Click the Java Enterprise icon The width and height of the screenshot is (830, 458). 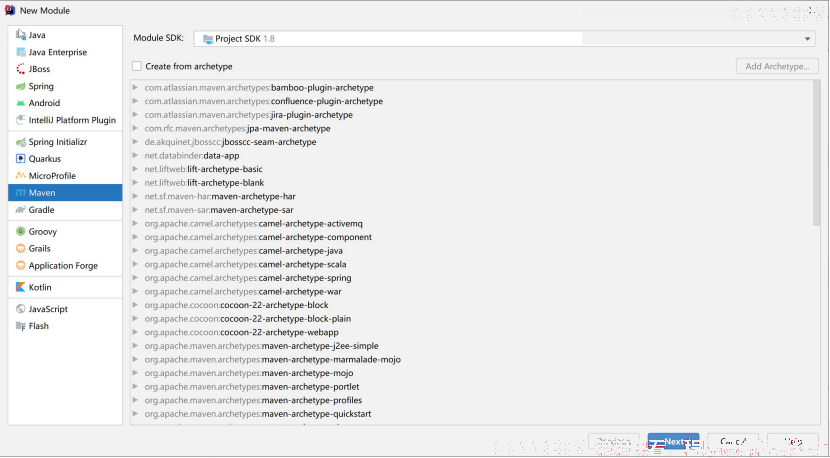tap(21, 52)
